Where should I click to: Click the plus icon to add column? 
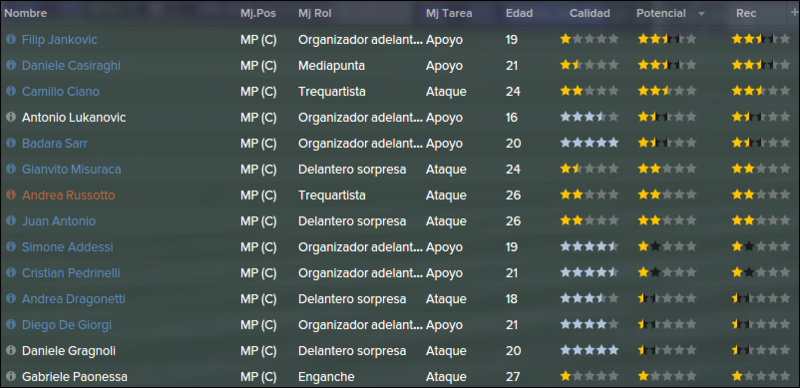pos(792,13)
